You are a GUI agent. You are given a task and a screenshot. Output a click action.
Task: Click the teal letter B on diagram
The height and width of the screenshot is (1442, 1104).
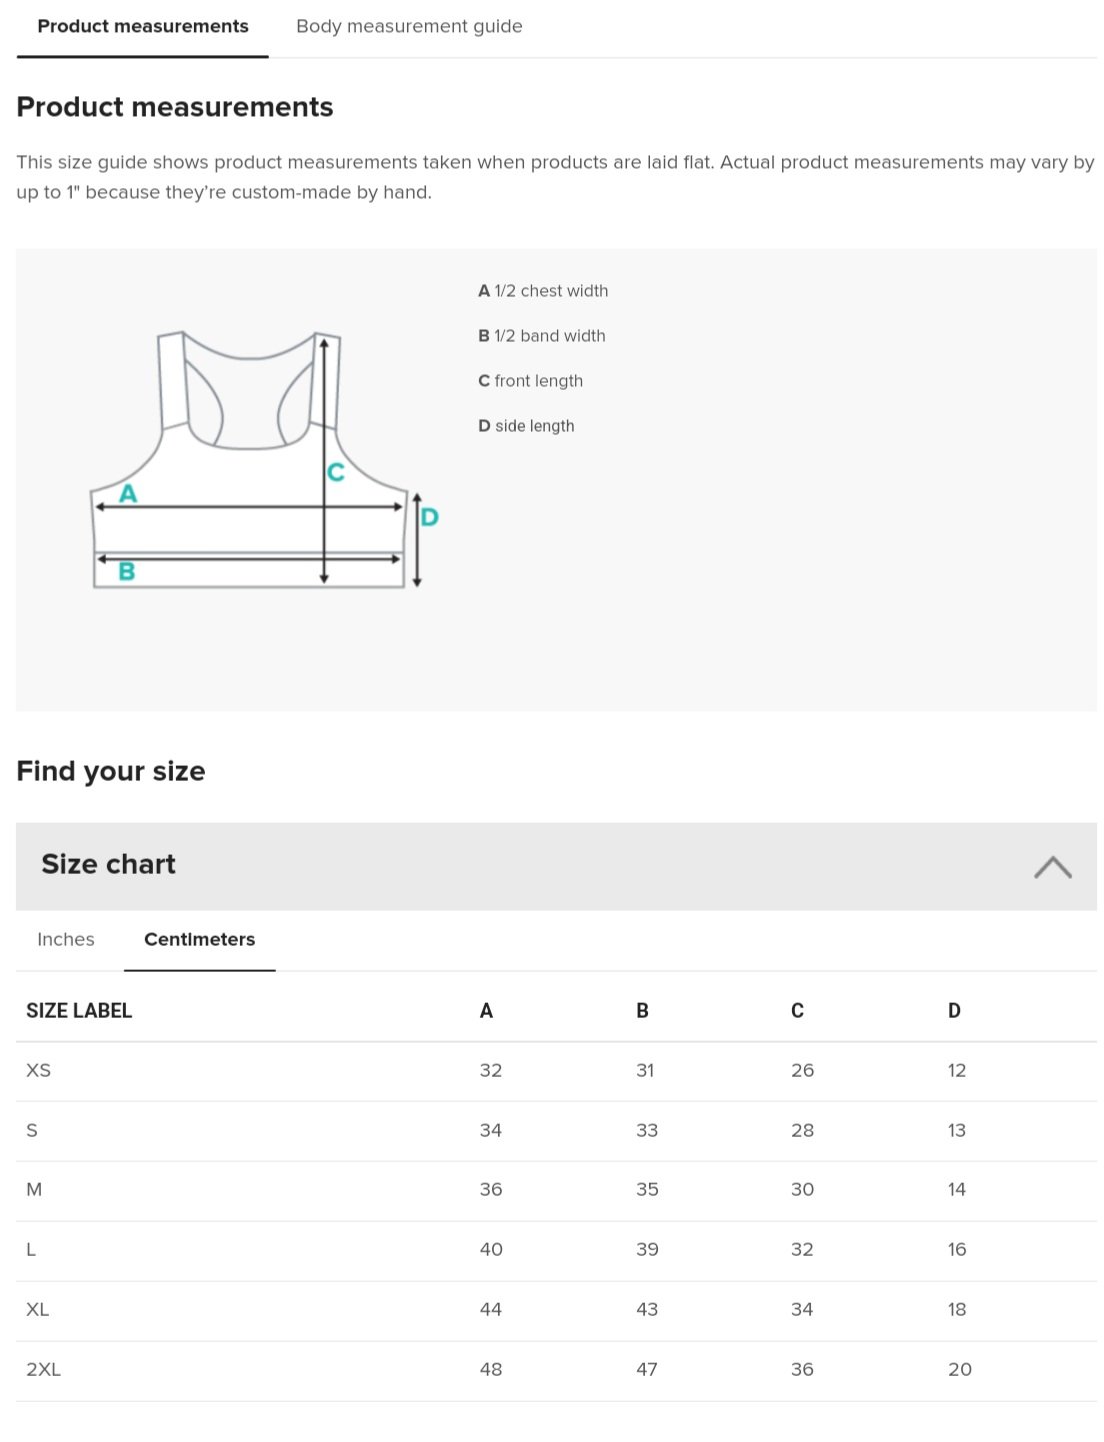pyautogui.click(x=127, y=572)
